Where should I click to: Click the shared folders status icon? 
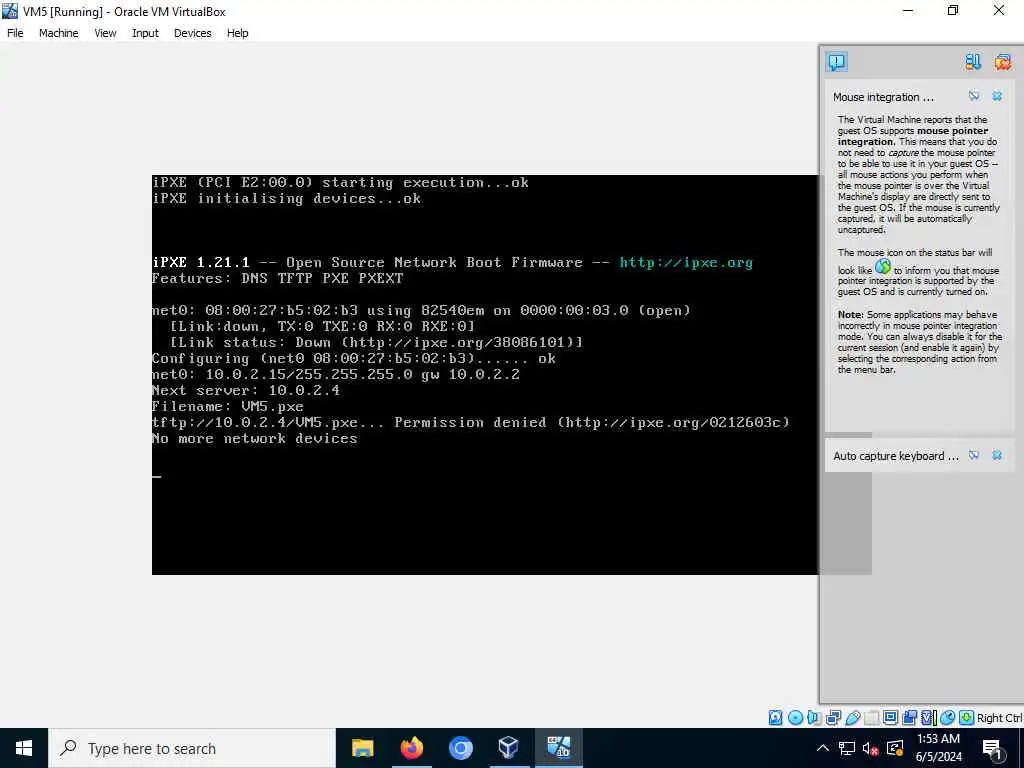tap(871, 718)
